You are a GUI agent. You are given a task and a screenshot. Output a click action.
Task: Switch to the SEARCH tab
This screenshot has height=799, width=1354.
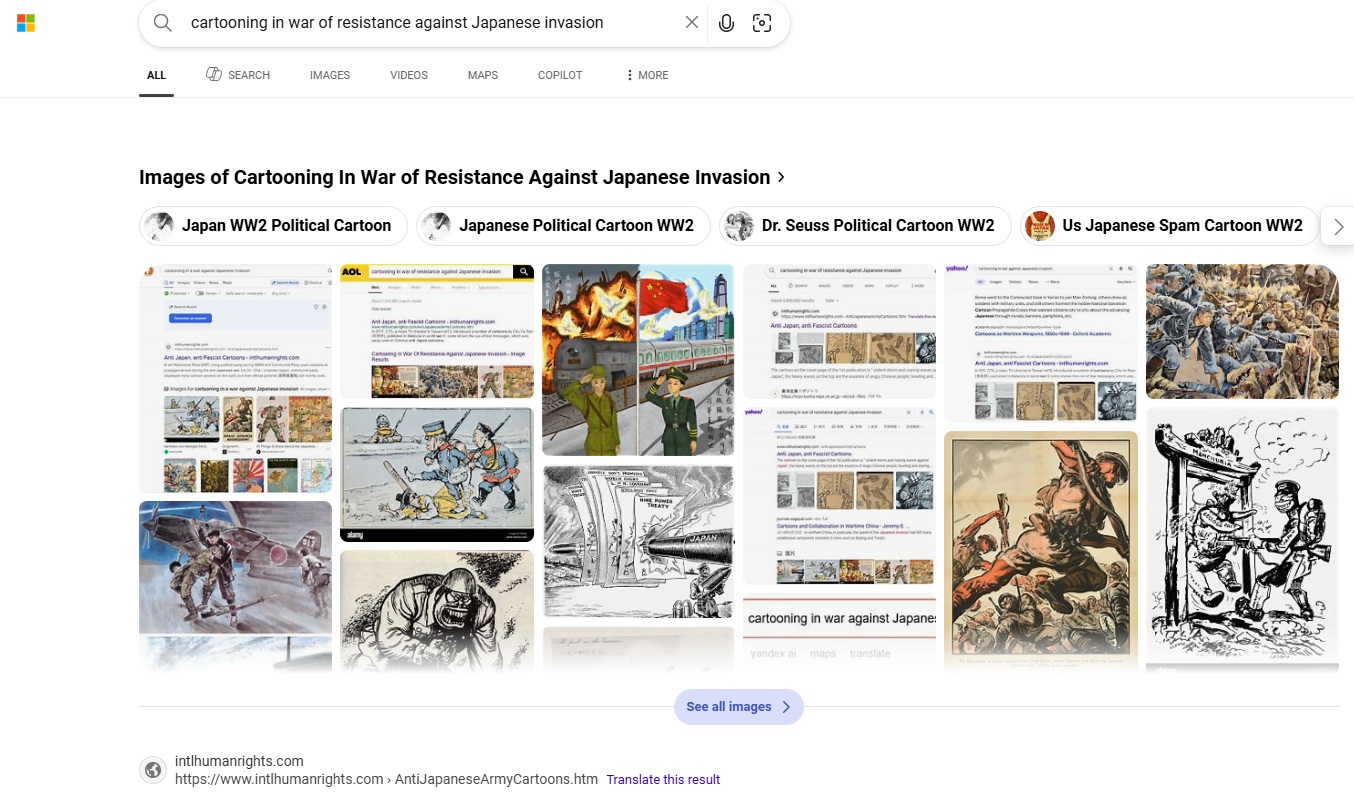coord(238,75)
